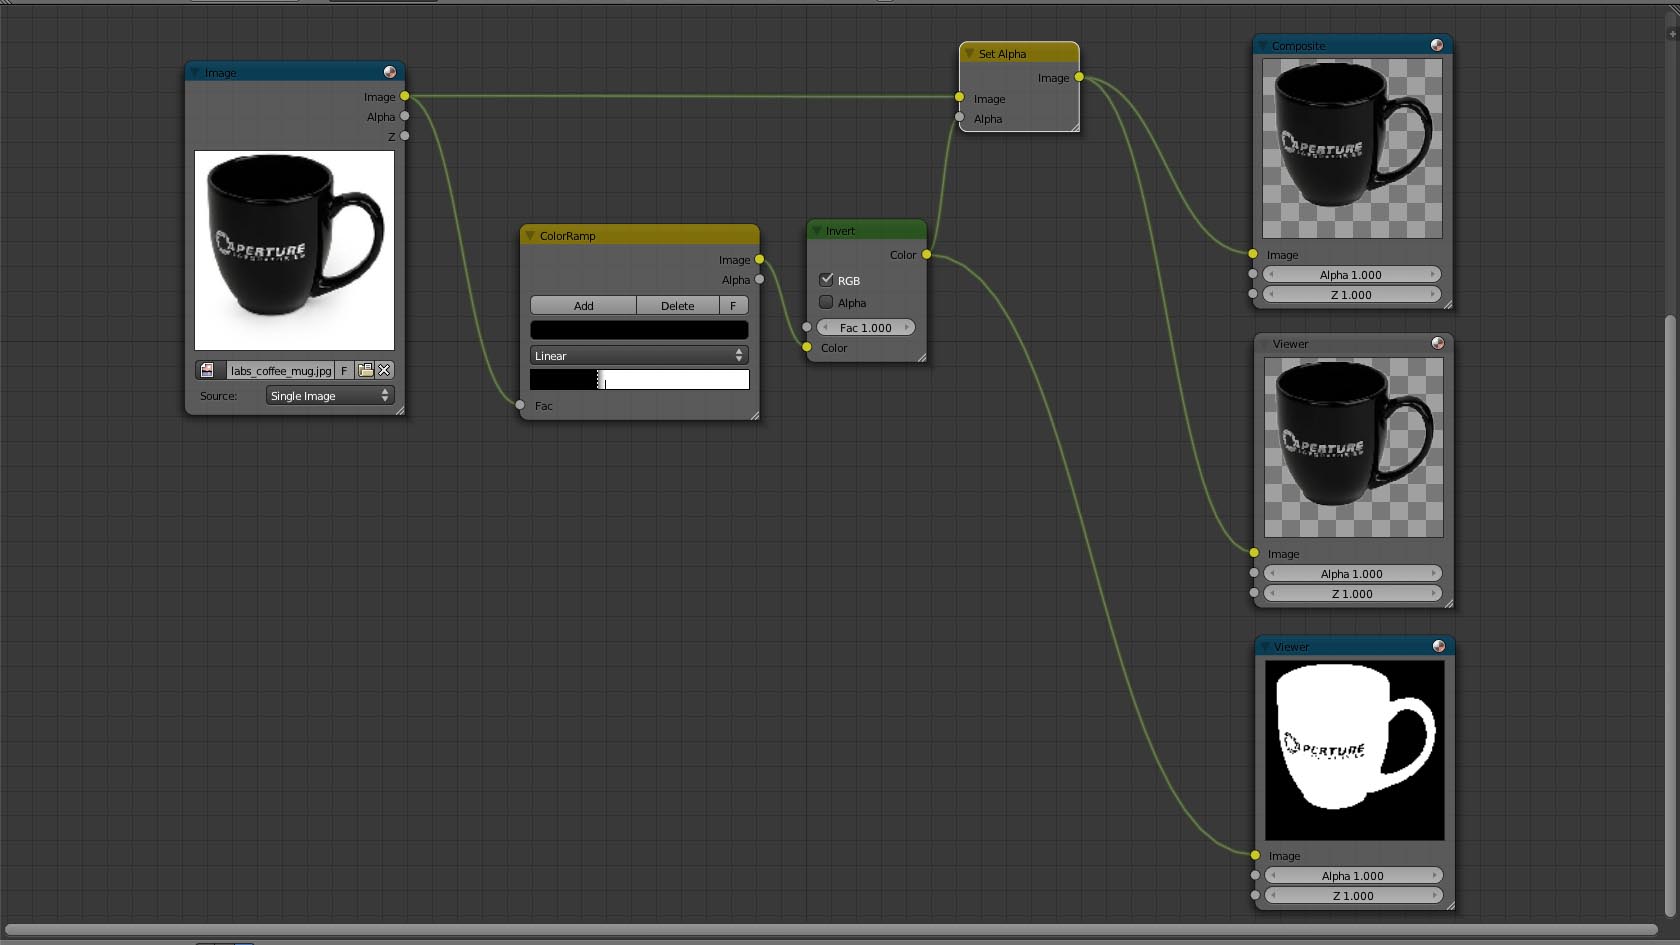The width and height of the screenshot is (1680, 945).
Task: Click the ColorRamp flip F button
Action: click(x=733, y=306)
